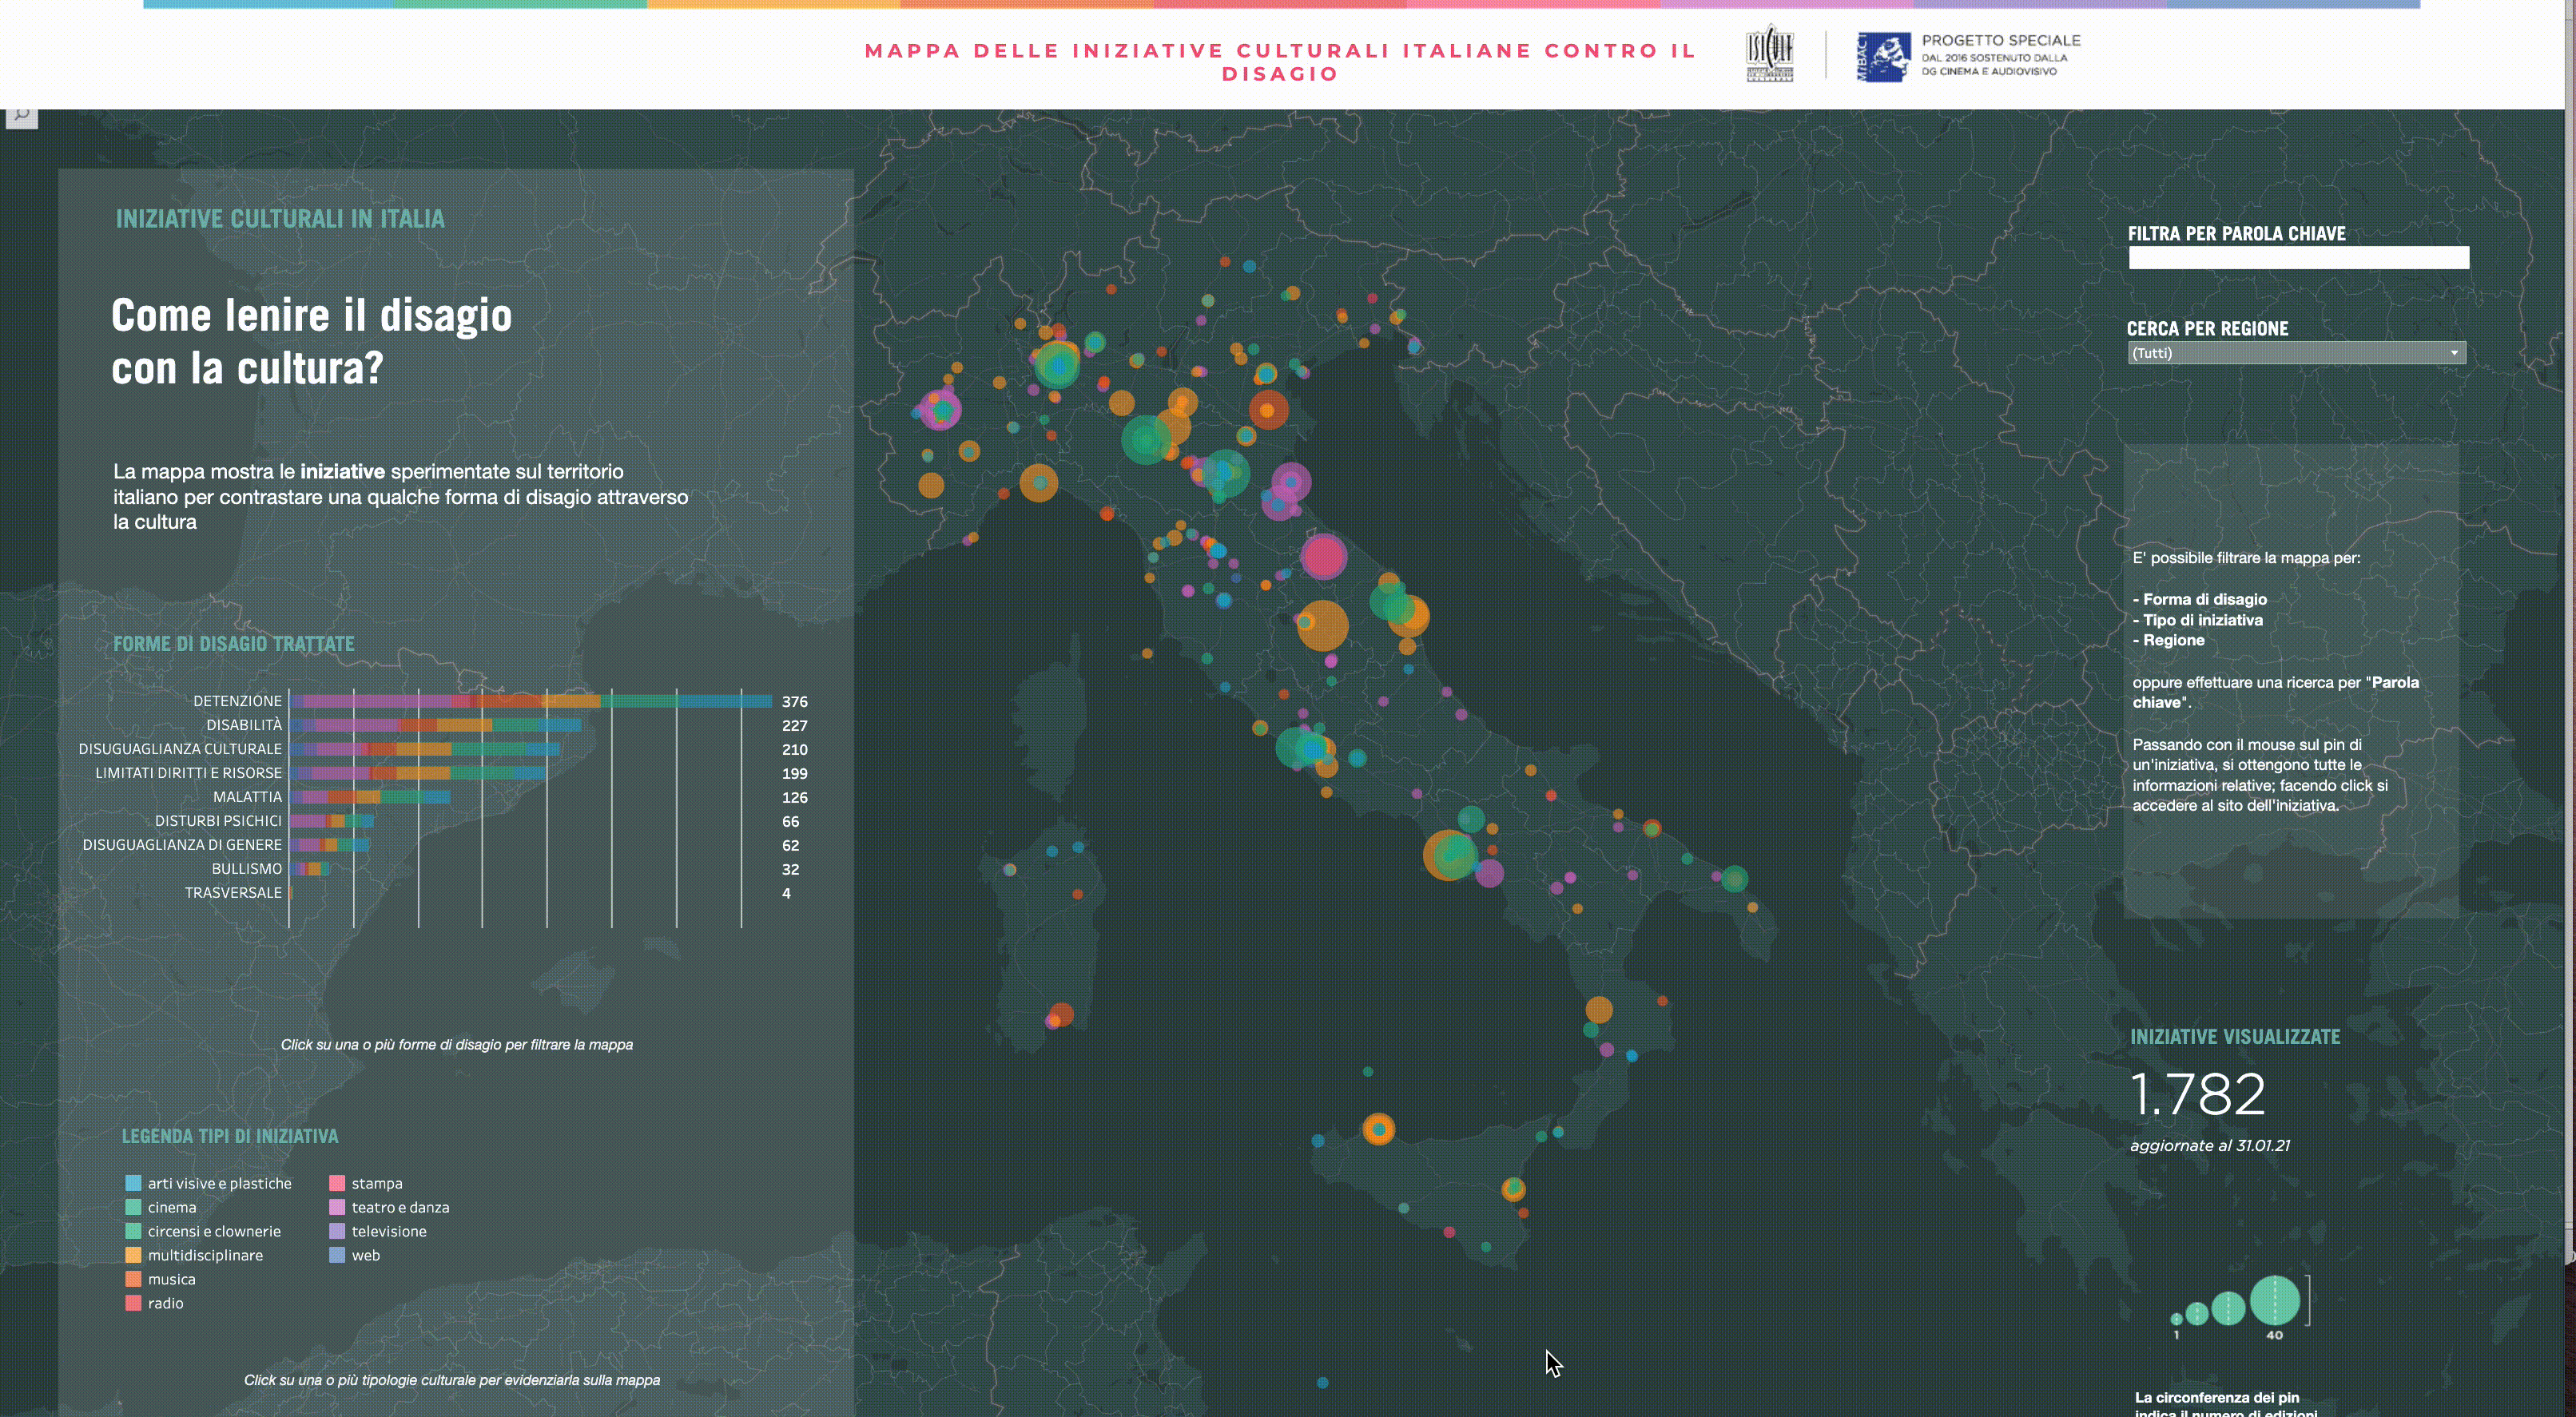
Task: Click the teal-centered pin over Milan
Action: pyautogui.click(x=1057, y=364)
